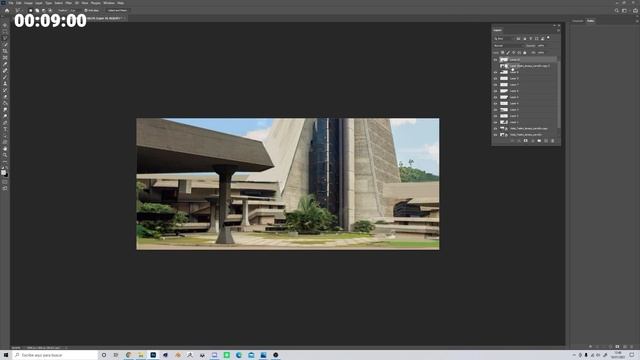Select the Quick Selection wand tool
This screenshot has width=640, height=360.
(x=5, y=45)
